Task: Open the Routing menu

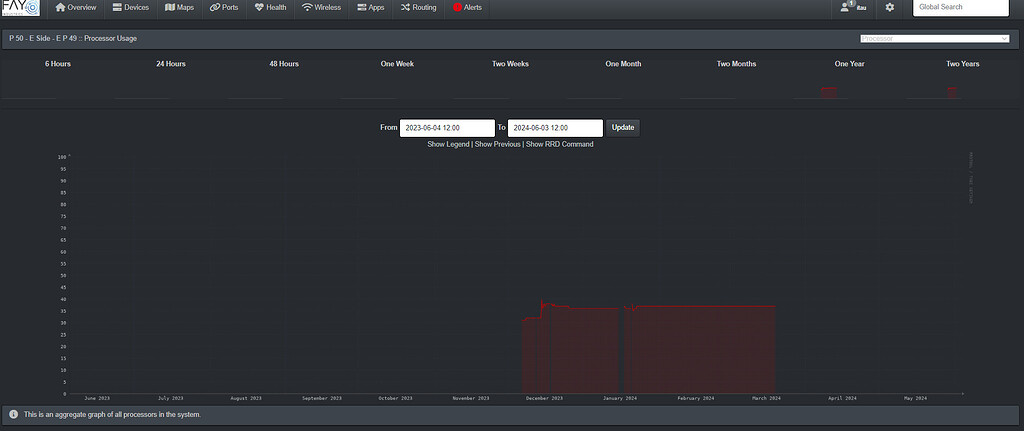Action: (x=418, y=8)
